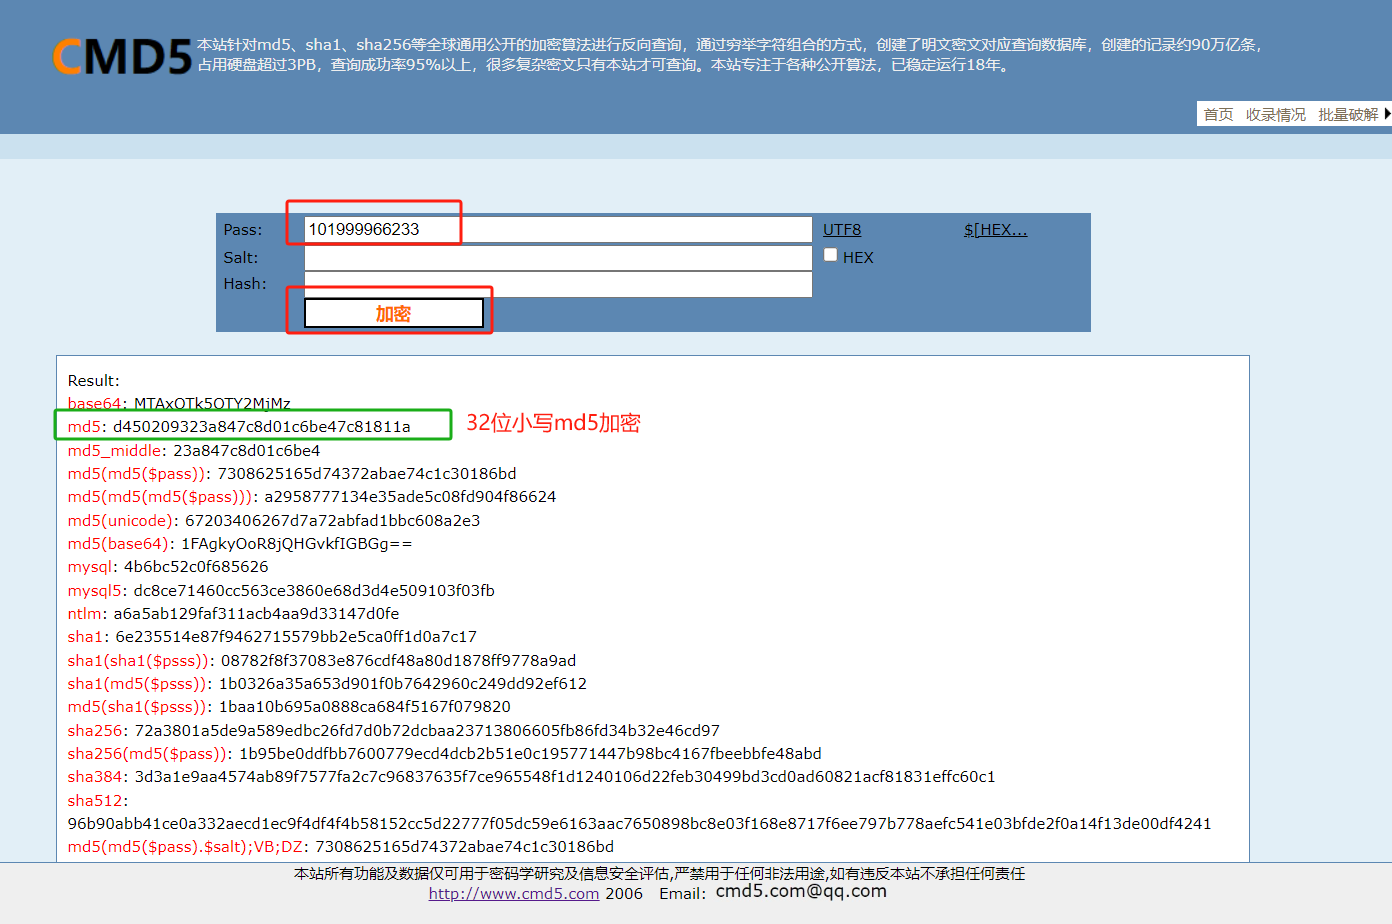Select md5(sha1($psss)) value 1baa10b695a0888ca684f5167f079820
The height and width of the screenshot is (924, 1392).
(x=365, y=706)
